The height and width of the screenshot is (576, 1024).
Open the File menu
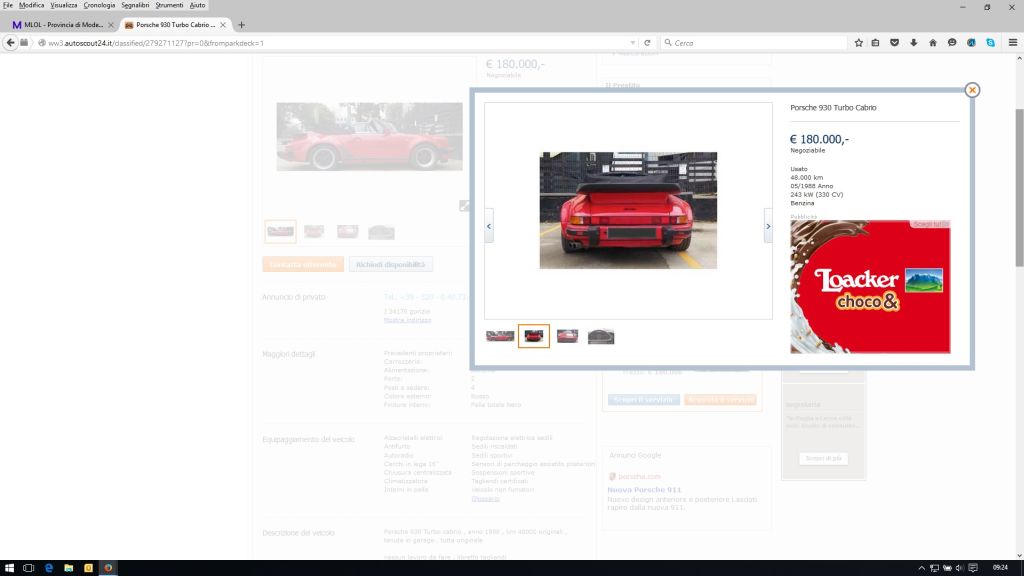pyautogui.click(x=8, y=5)
